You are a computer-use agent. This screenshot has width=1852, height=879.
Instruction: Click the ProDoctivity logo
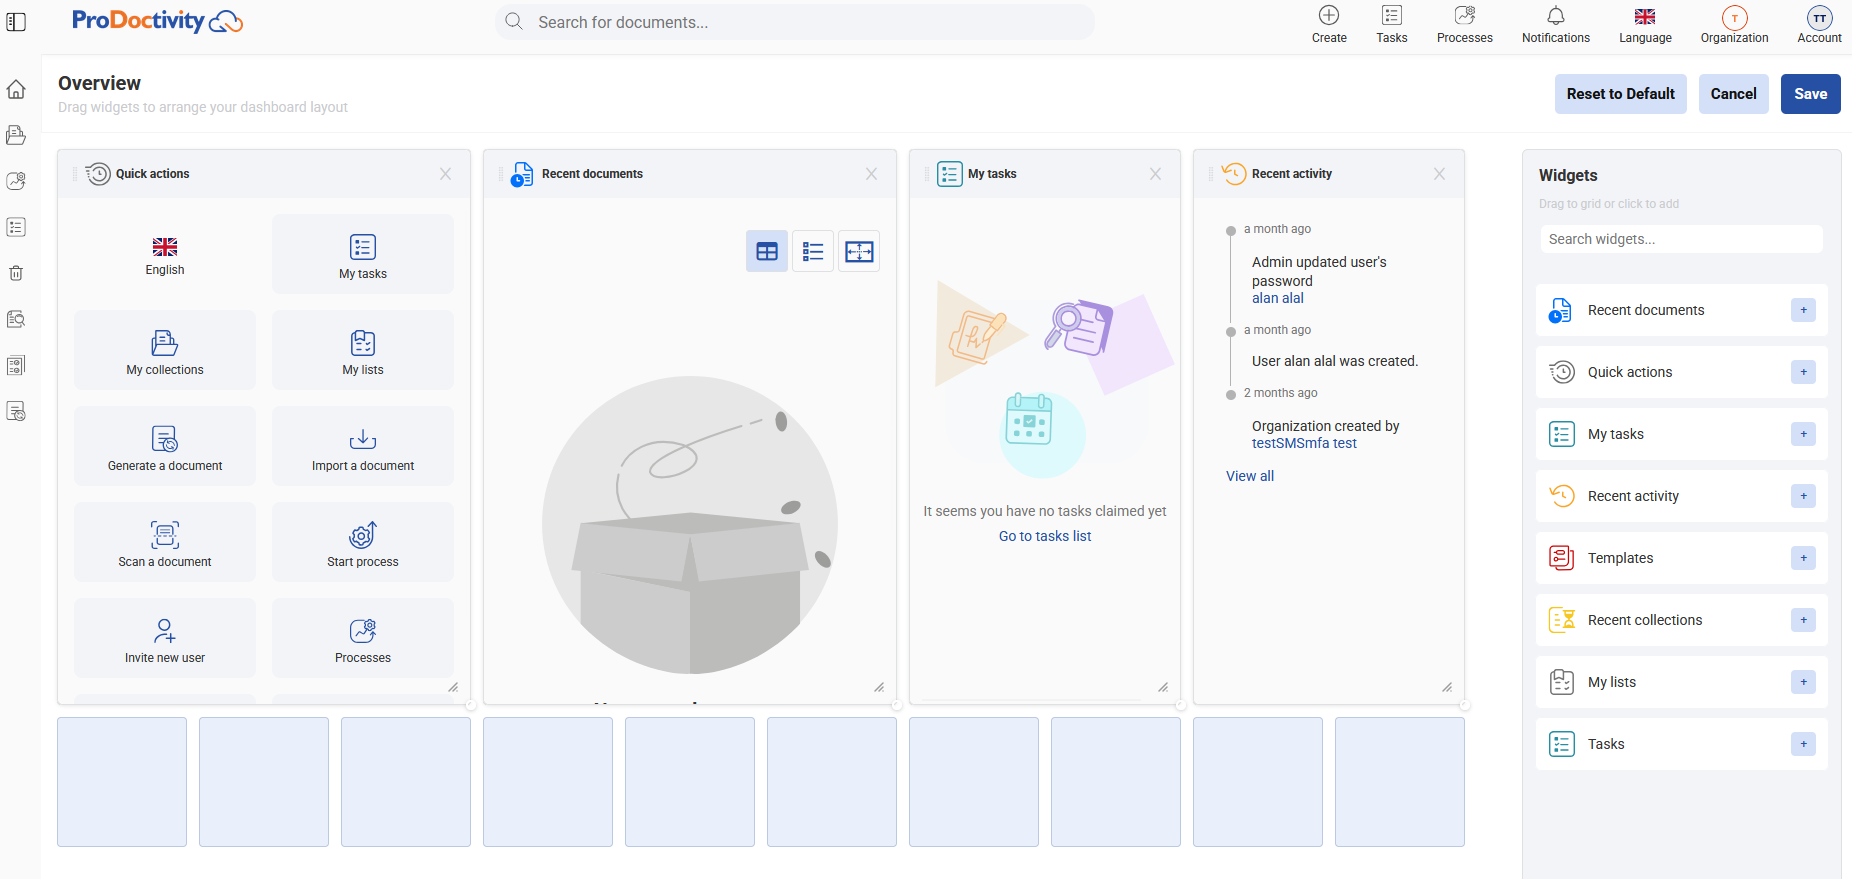pos(157,21)
